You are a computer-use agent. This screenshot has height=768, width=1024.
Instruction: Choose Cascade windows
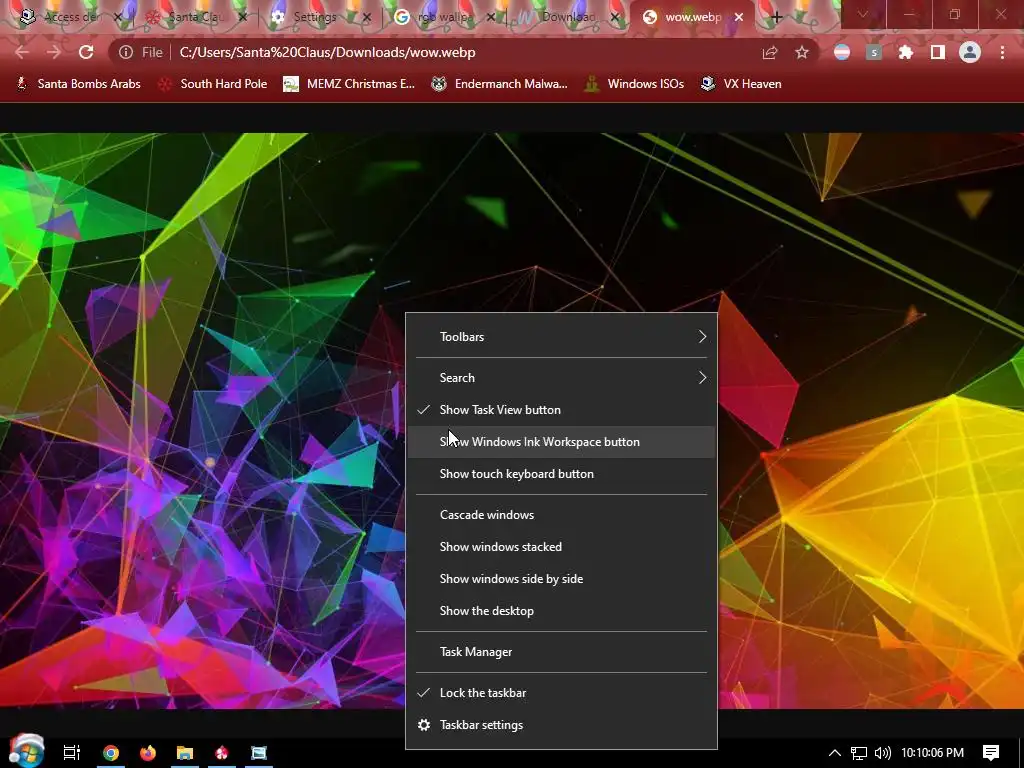pos(562,515)
